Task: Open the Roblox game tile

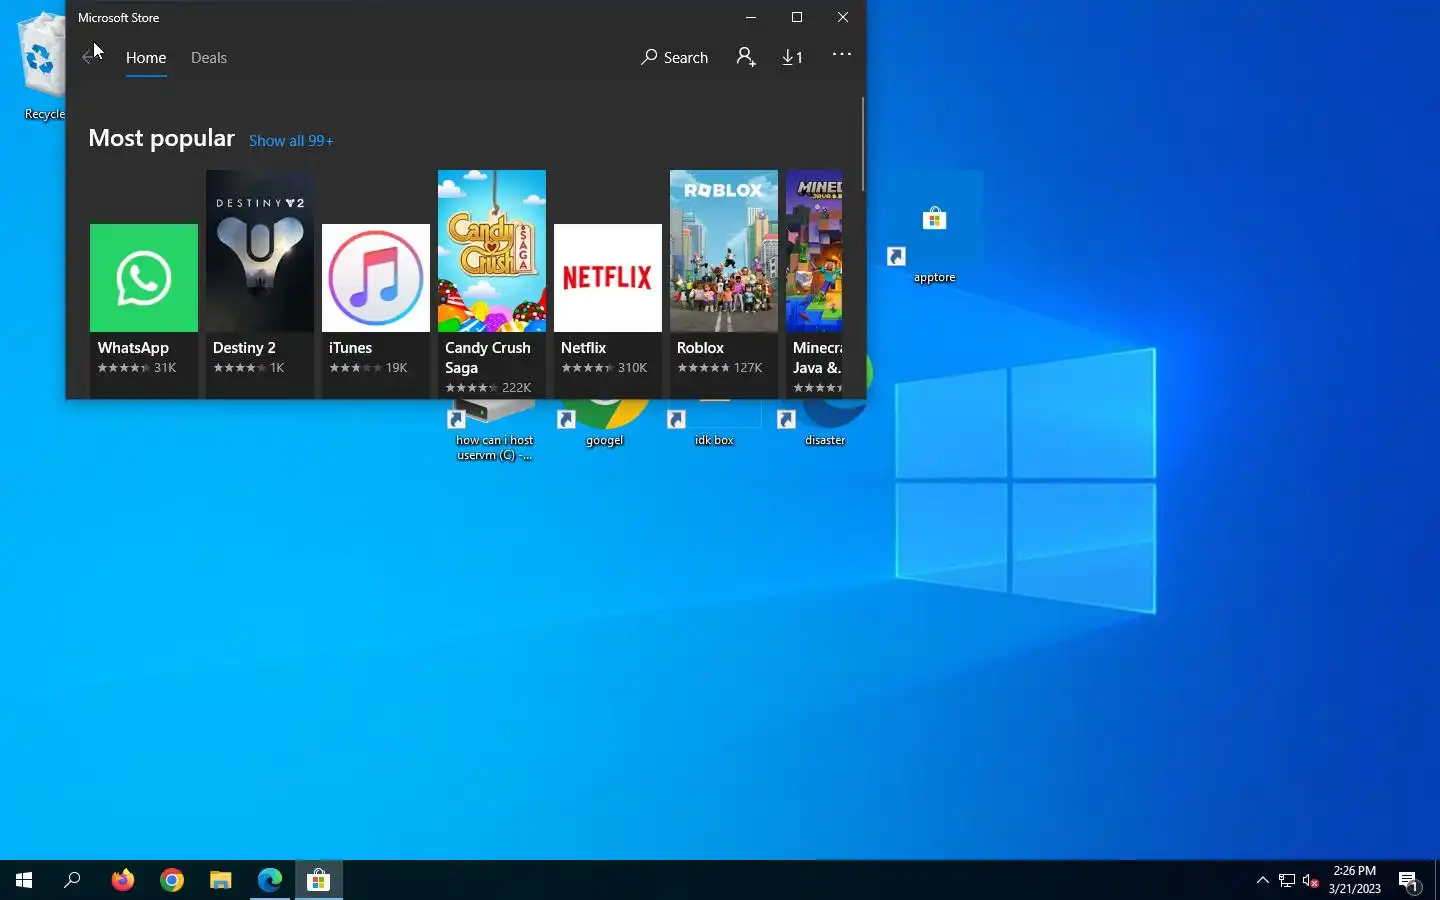Action: pos(724,284)
